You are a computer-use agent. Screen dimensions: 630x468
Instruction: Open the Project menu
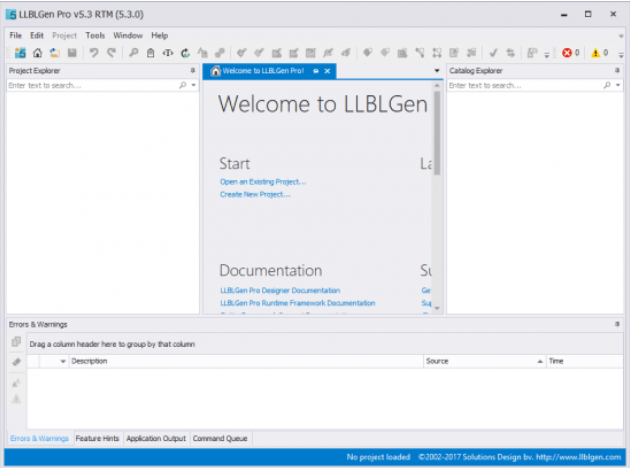[x=64, y=35]
